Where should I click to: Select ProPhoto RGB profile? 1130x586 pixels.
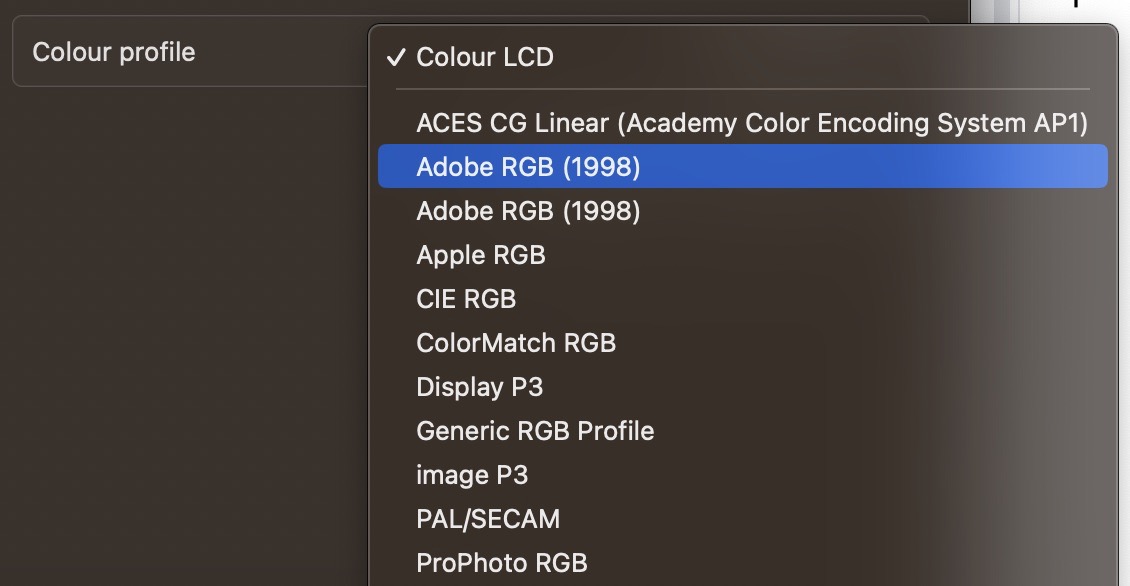743,563
